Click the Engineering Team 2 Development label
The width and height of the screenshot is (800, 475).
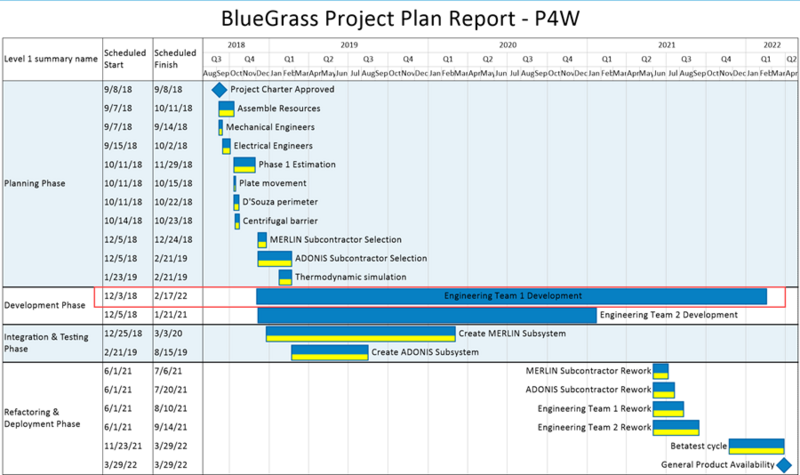tap(669, 315)
